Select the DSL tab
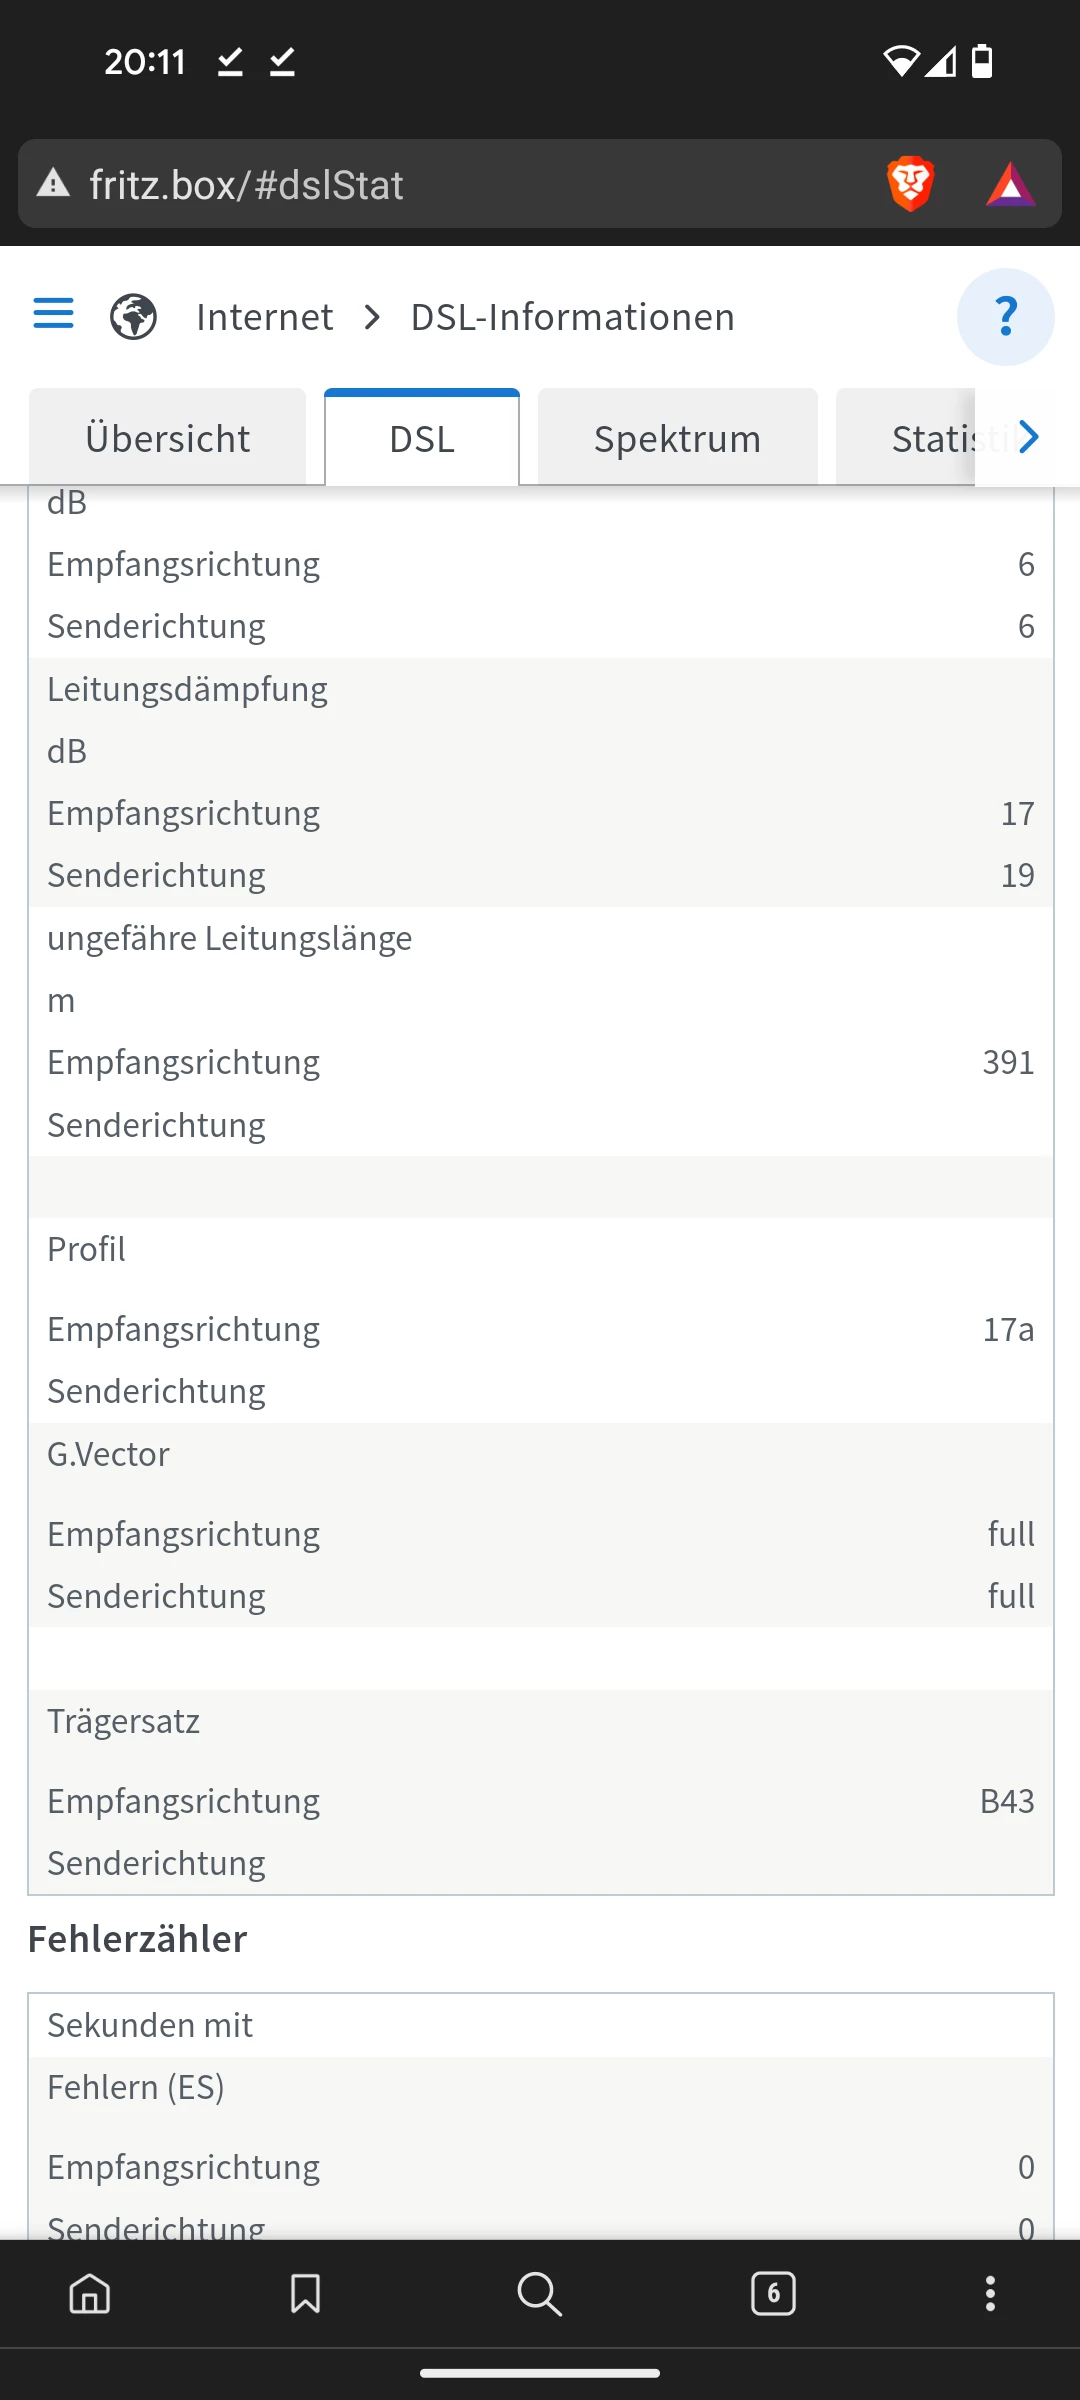1080x2400 pixels. (422, 439)
